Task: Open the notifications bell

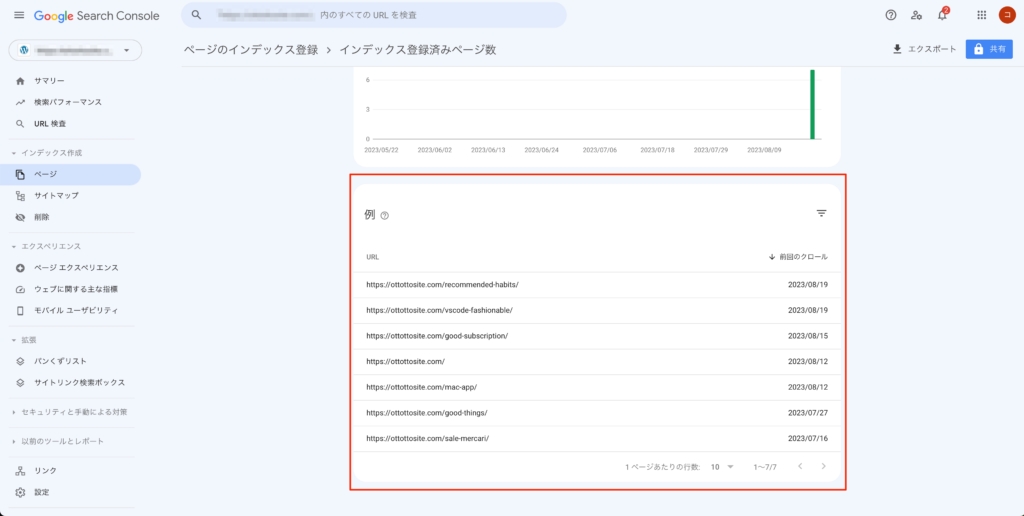Action: 942,15
